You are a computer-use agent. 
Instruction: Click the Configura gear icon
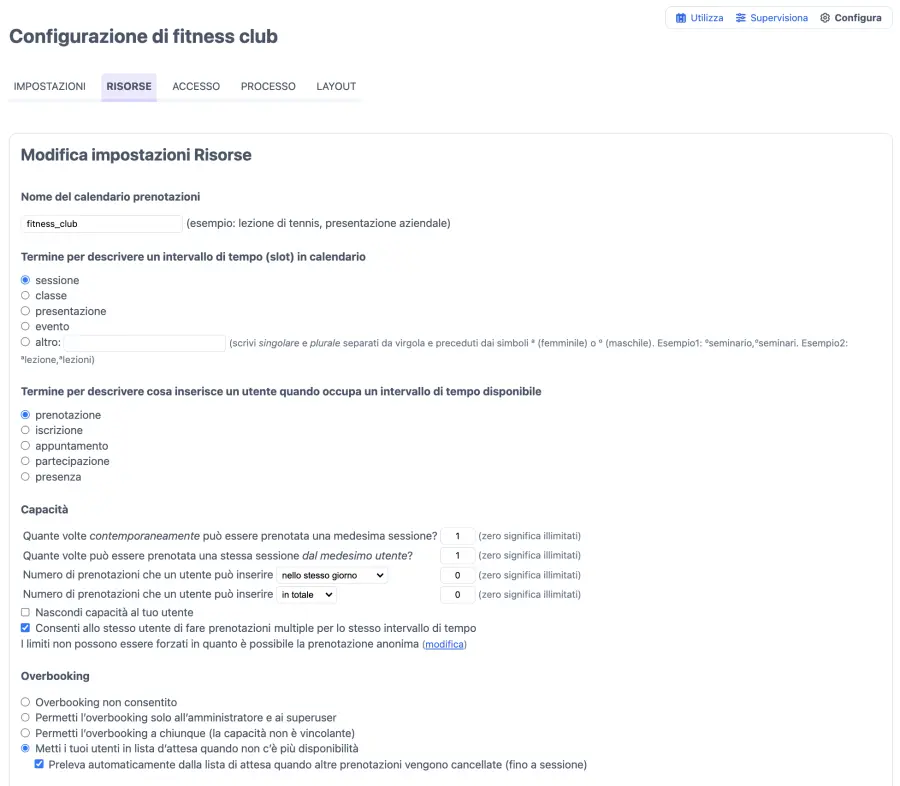point(825,18)
